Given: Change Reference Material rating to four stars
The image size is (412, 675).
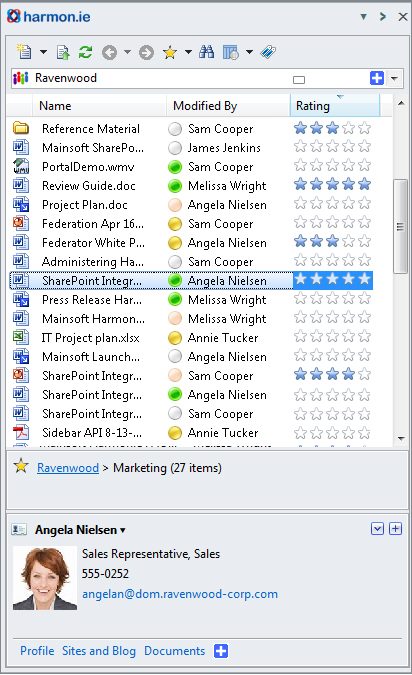Looking at the screenshot, I should (x=348, y=128).
